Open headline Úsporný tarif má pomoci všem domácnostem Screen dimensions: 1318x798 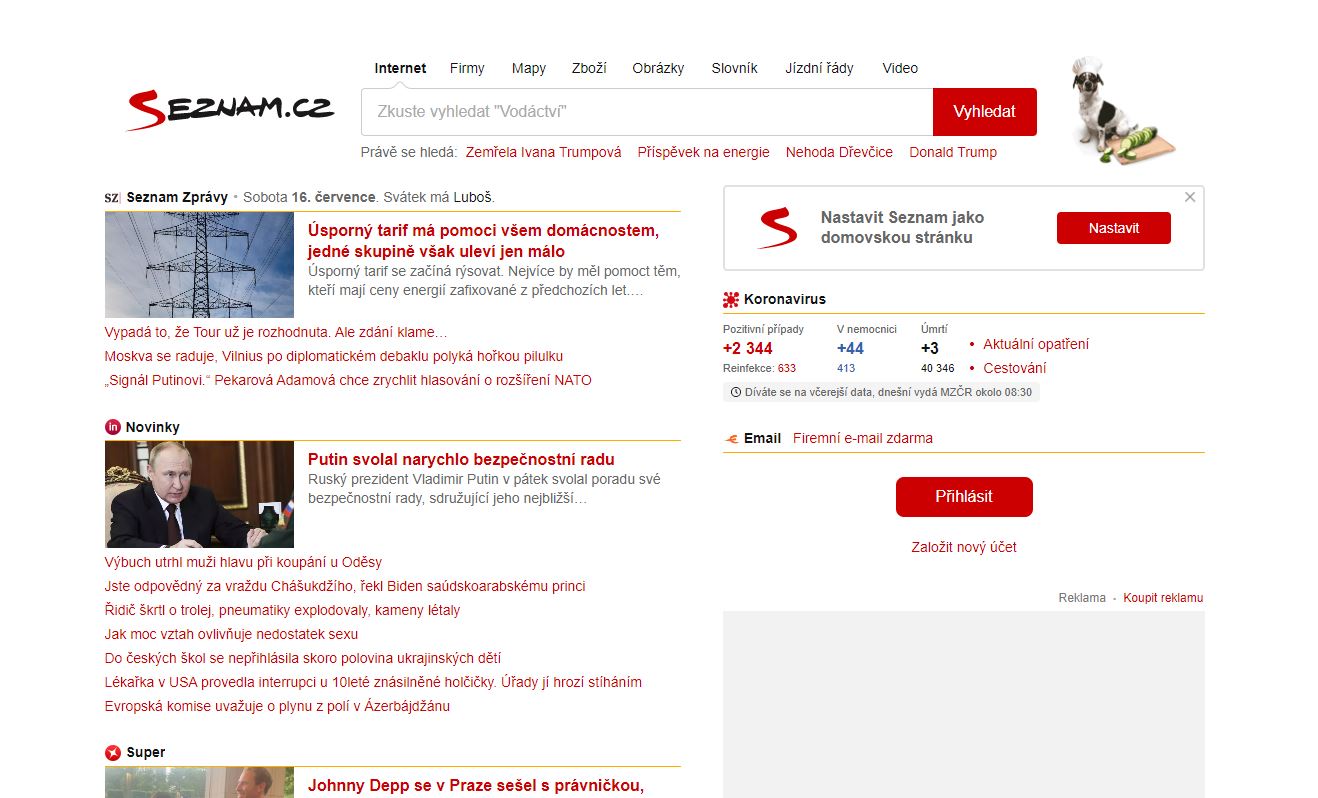[x=483, y=241]
